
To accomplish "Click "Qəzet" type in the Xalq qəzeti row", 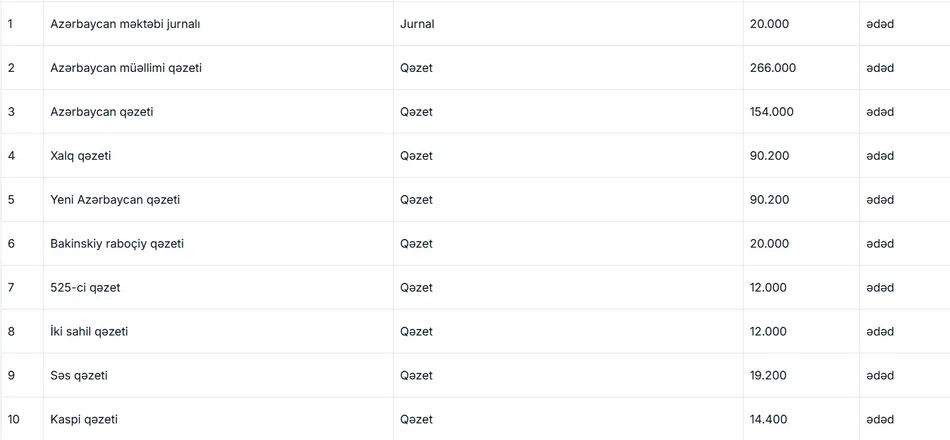I will (x=416, y=155).
